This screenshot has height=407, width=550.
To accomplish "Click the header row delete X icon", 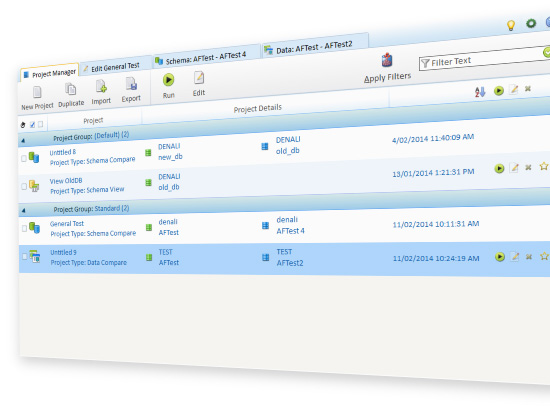I will (528, 89).
